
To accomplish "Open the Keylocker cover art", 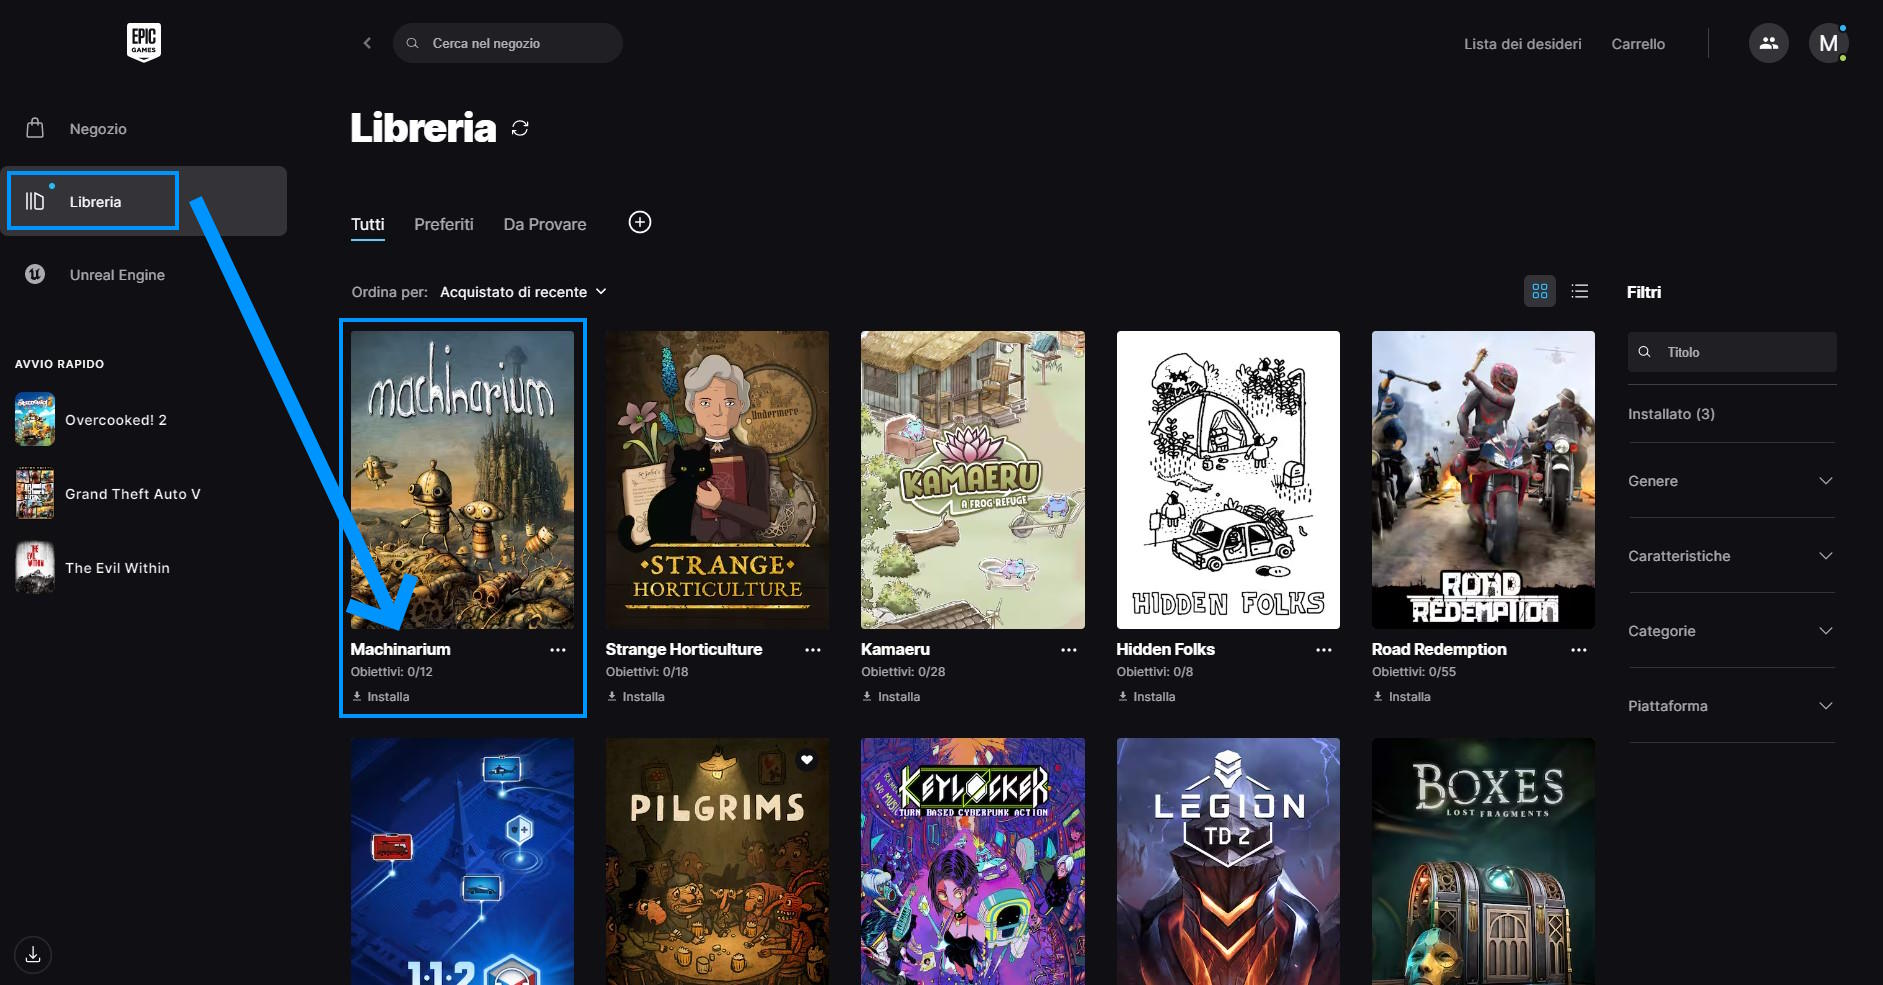I will click(x=973, y=862).
